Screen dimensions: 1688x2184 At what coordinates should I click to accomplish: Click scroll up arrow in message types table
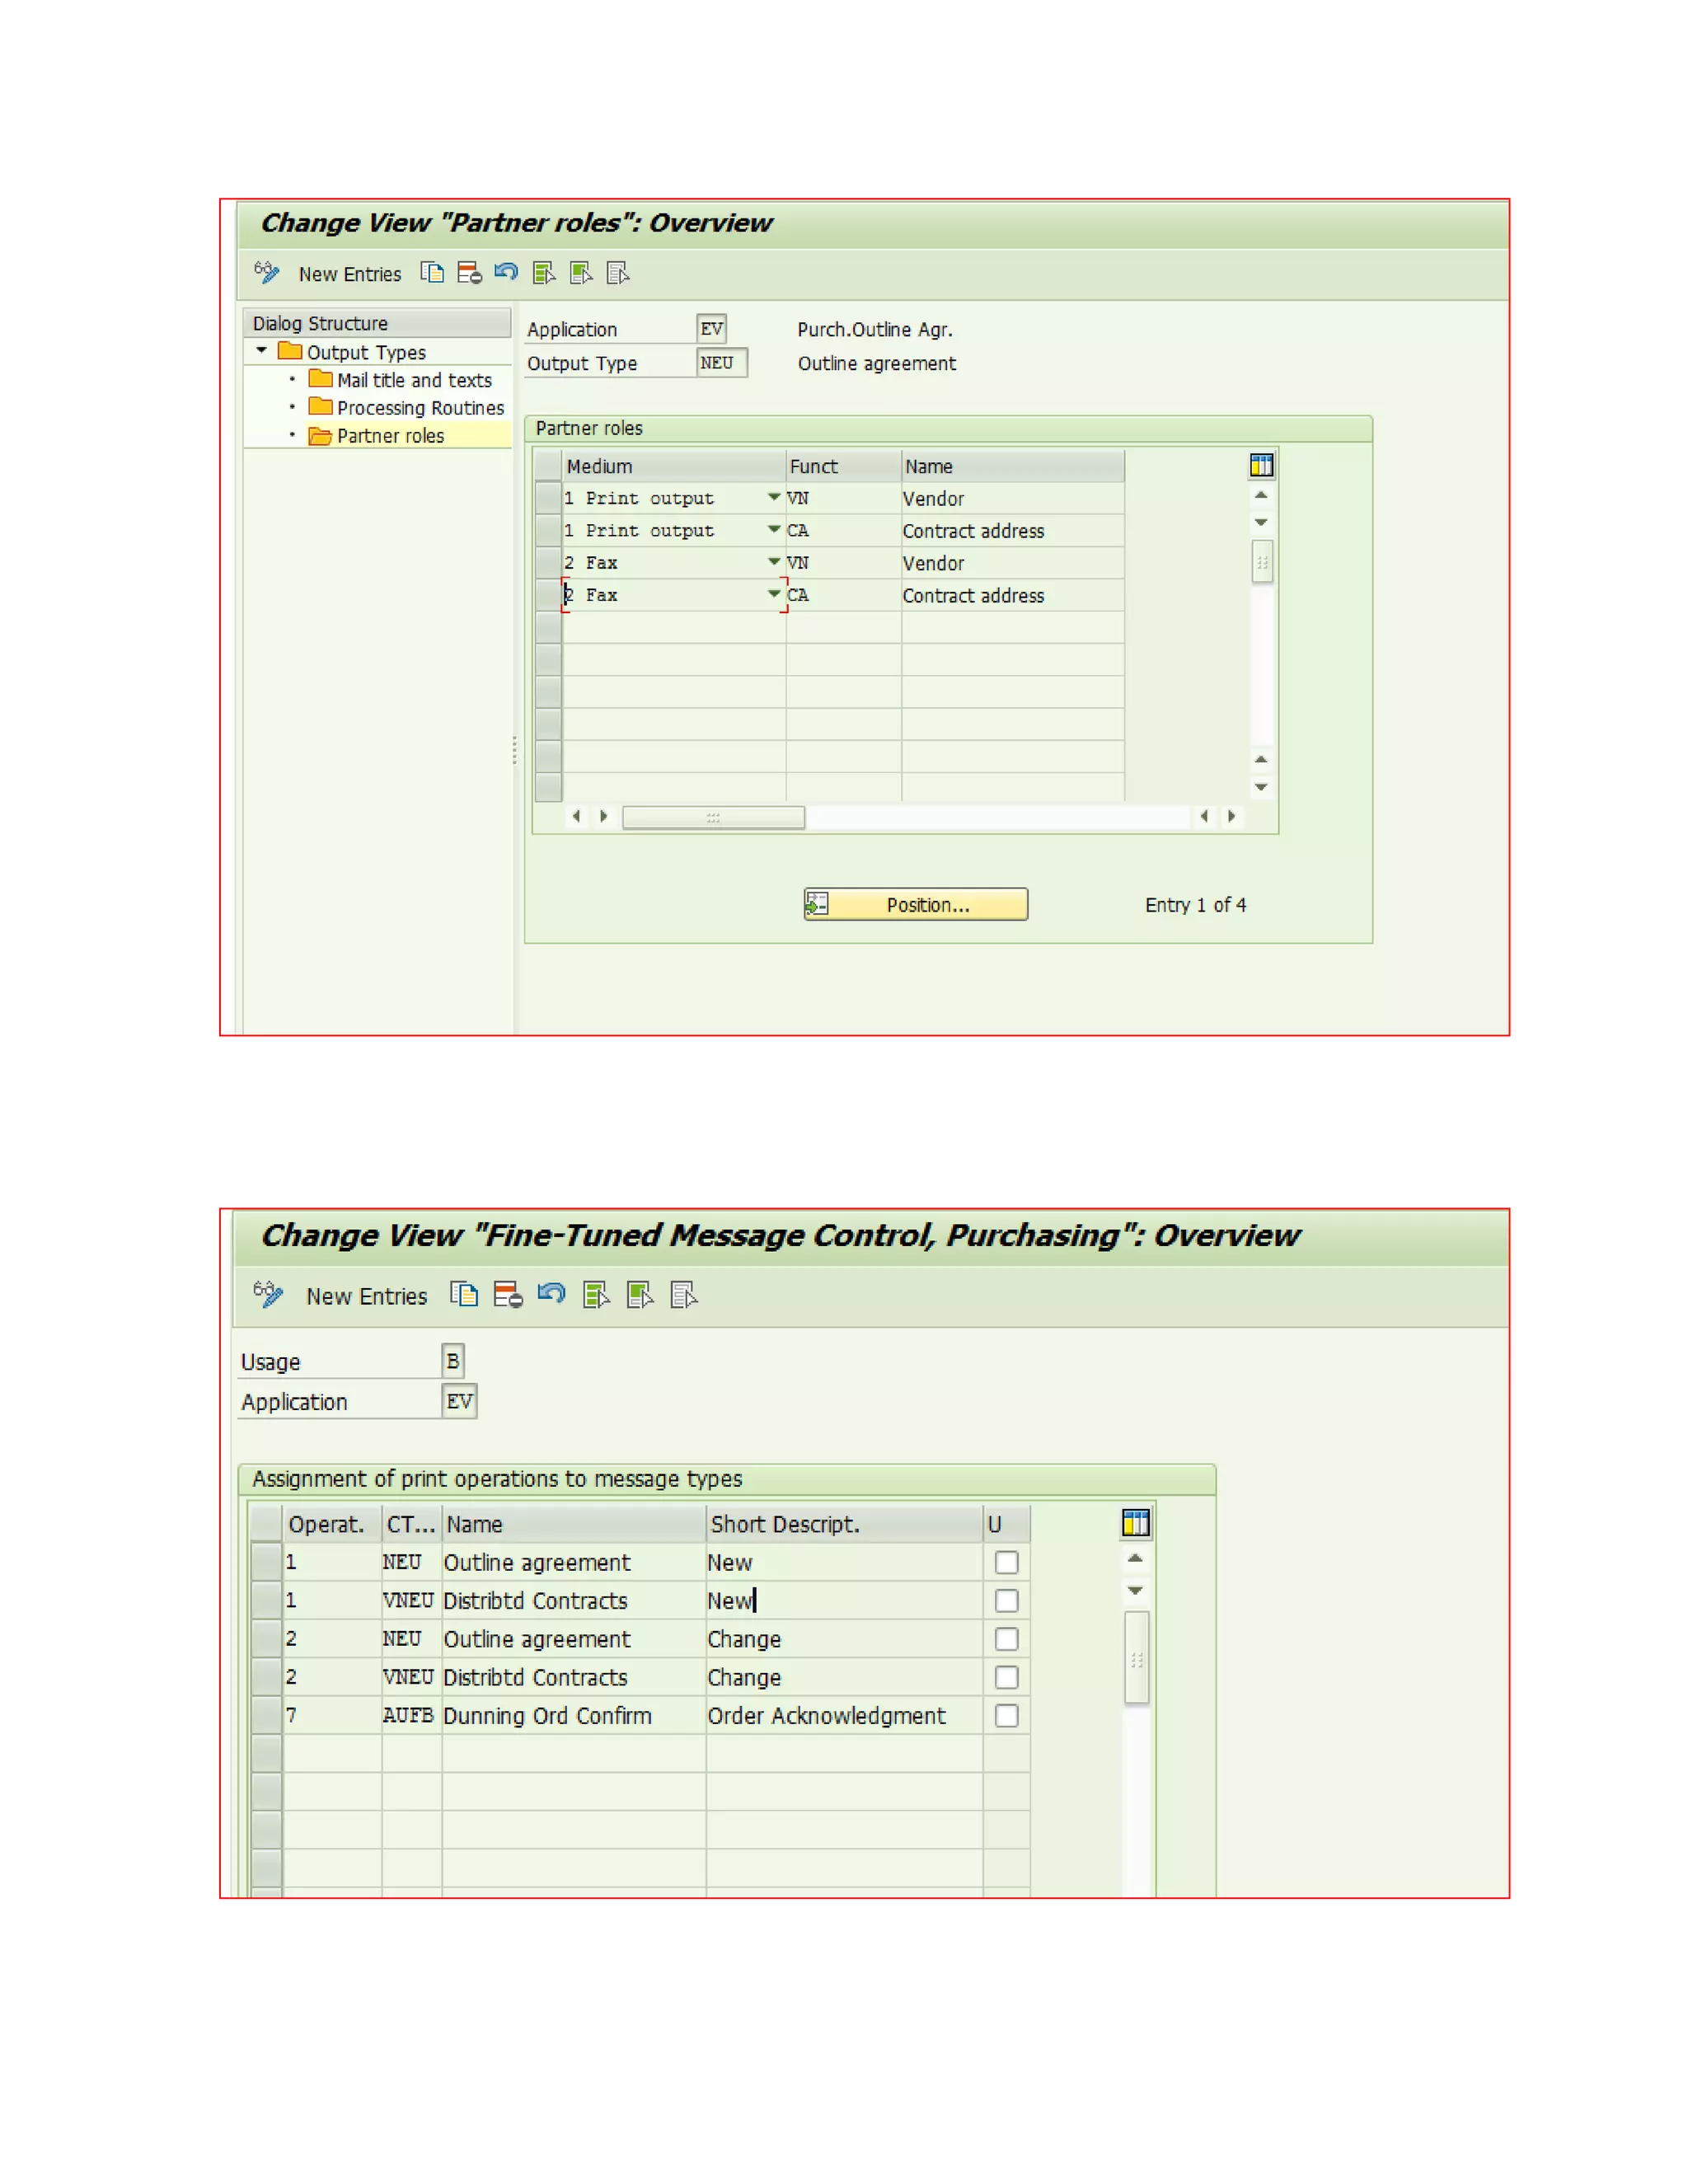(1135, 1558)
